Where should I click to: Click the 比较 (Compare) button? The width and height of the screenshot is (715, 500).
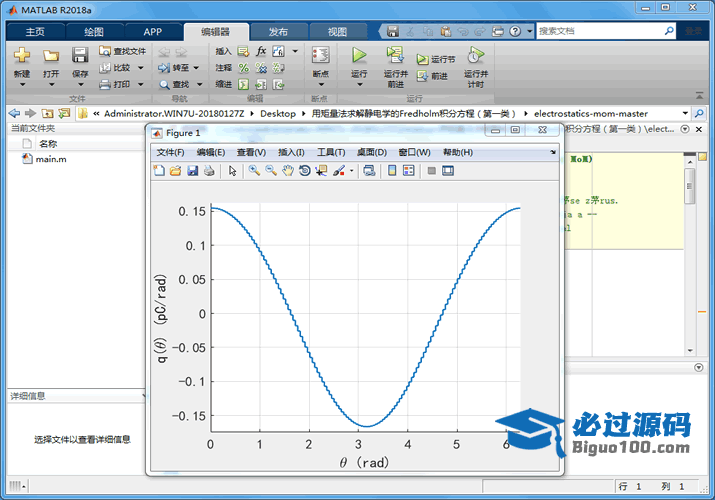[116, 67]
